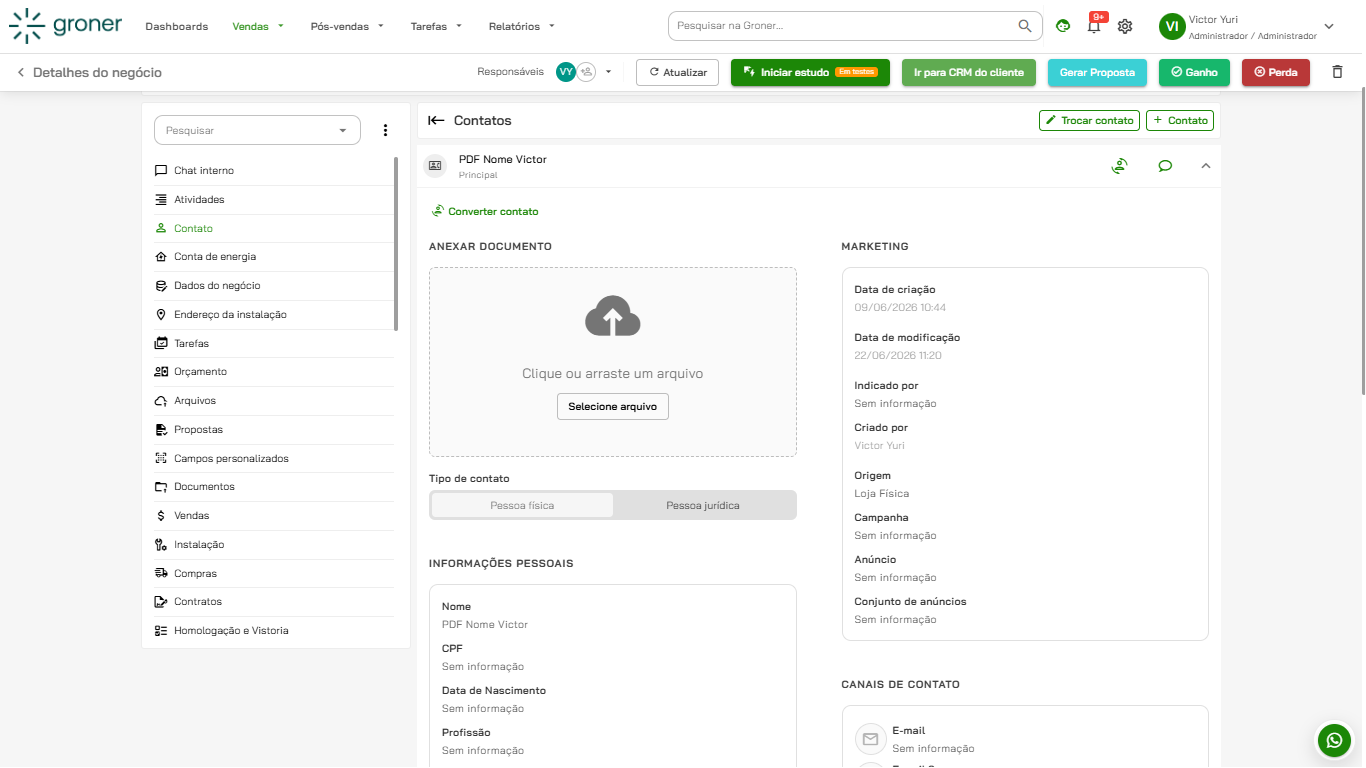This screenshot has width=1366, height=768.
Task: Click the sidebar list scrollbar
Action: (x=397, y=243)
